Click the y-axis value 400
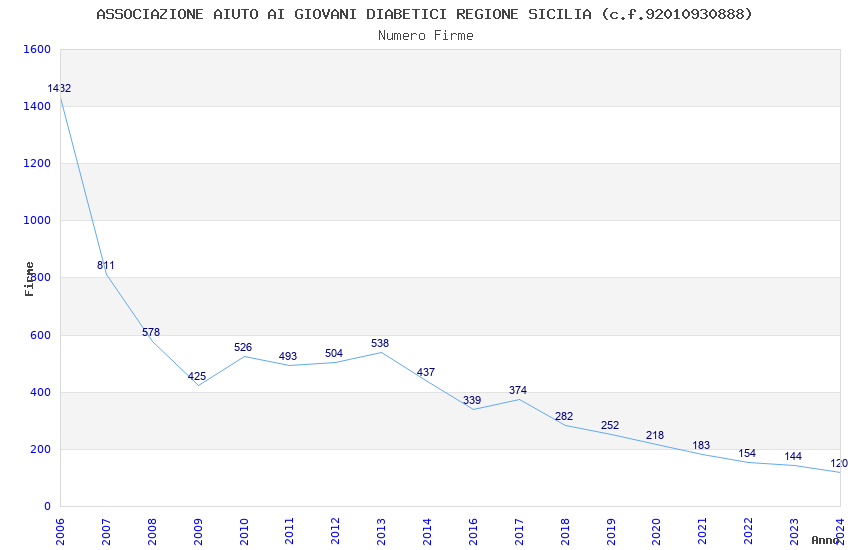 (40, 392)
